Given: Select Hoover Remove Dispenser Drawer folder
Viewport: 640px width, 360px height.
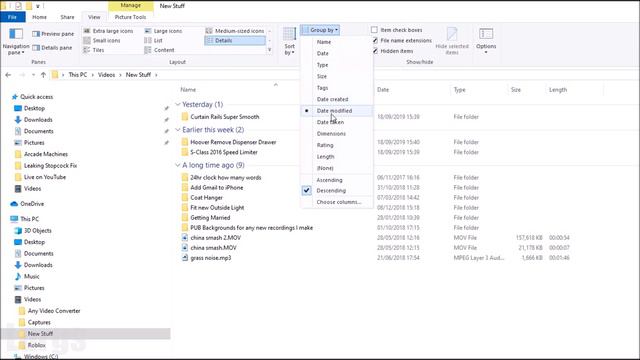Looking at the screenshot, I should (x=229, y=142).
